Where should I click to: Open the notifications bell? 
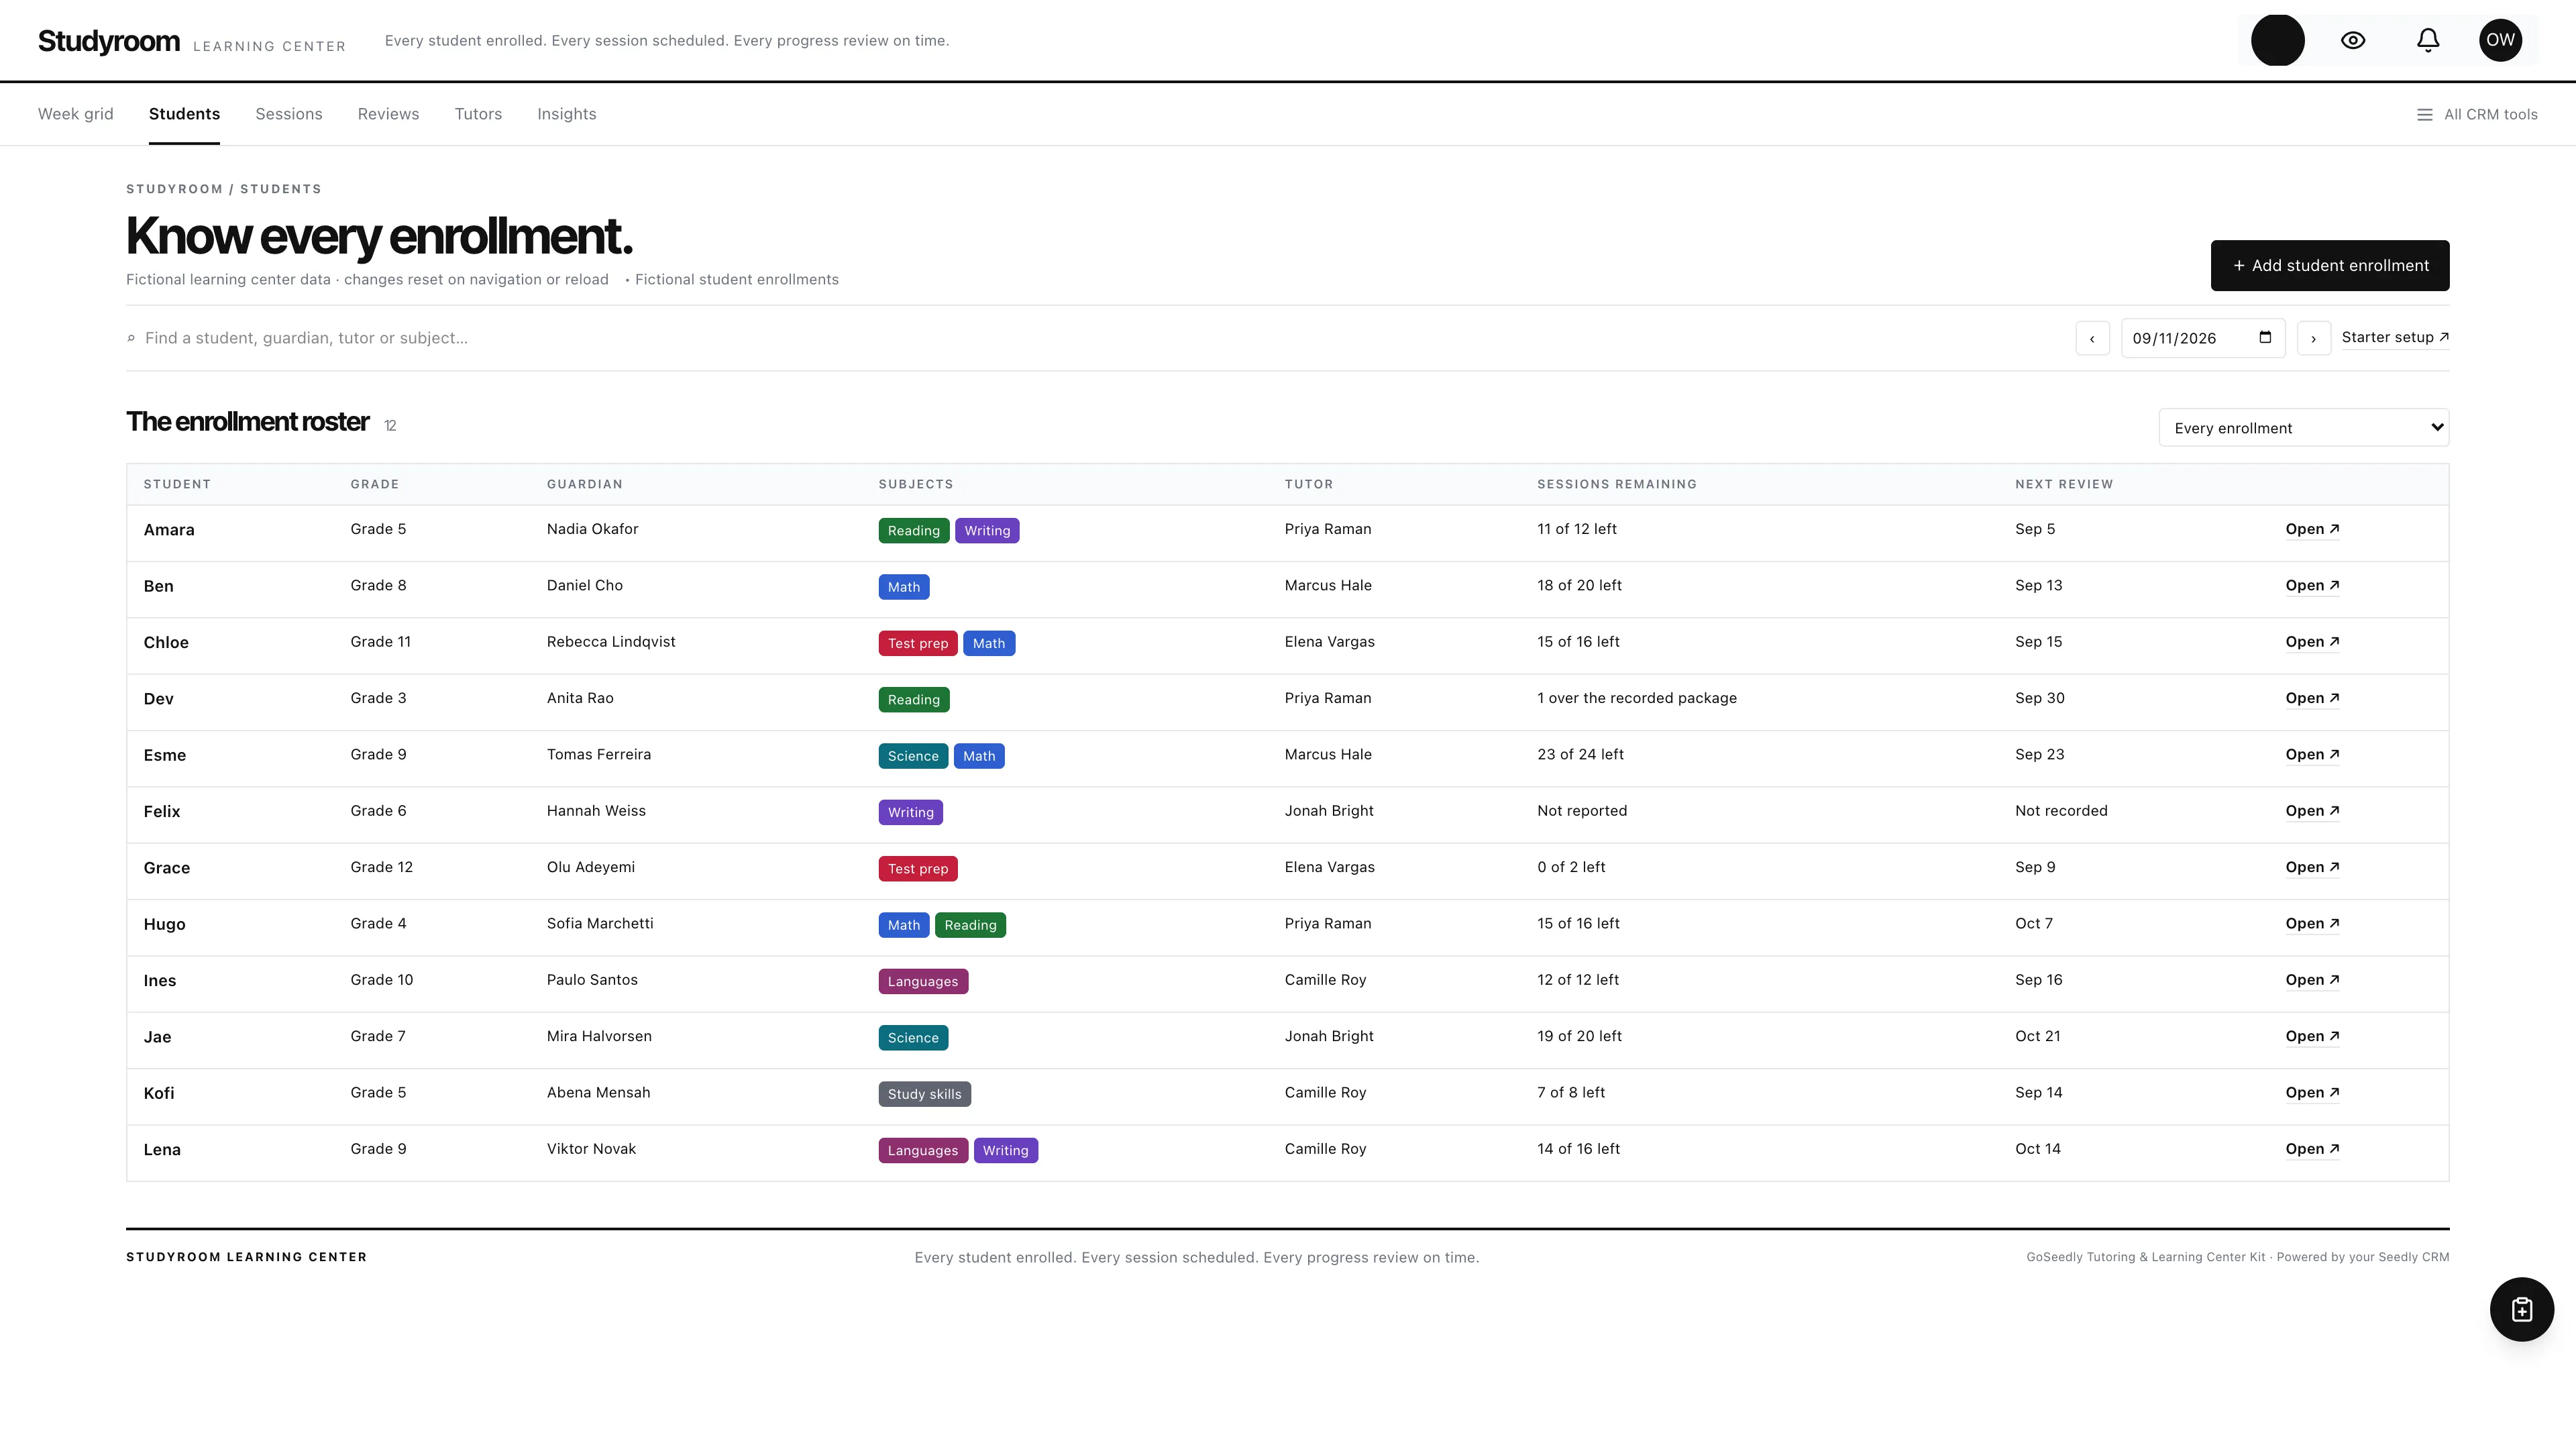[x=2428, y=40]
